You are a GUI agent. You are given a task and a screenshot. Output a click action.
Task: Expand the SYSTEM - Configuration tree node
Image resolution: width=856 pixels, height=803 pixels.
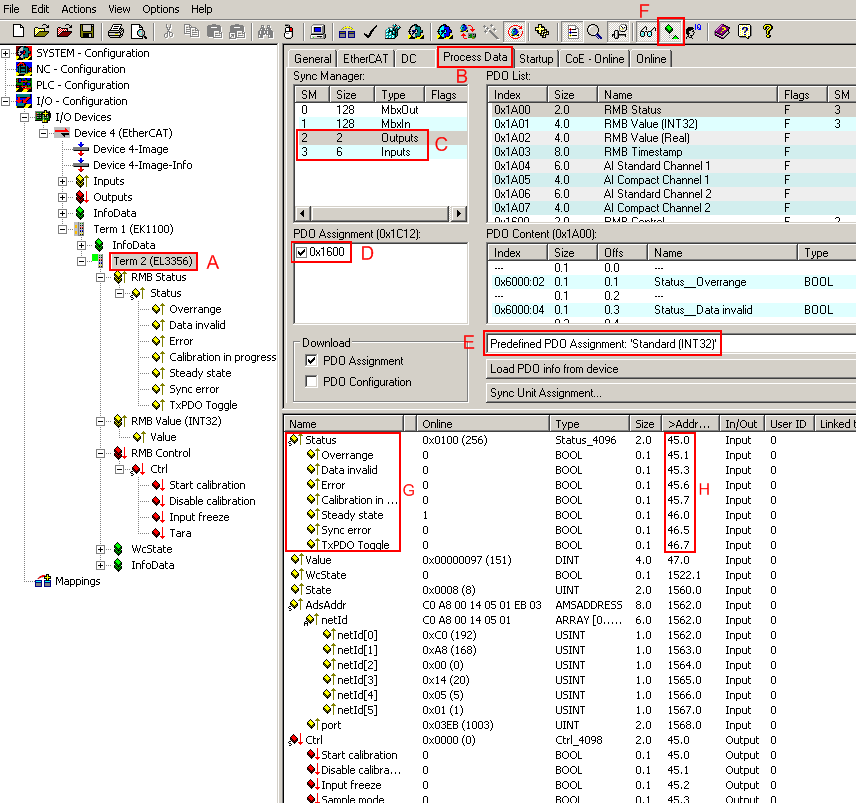tap(5, 53)
